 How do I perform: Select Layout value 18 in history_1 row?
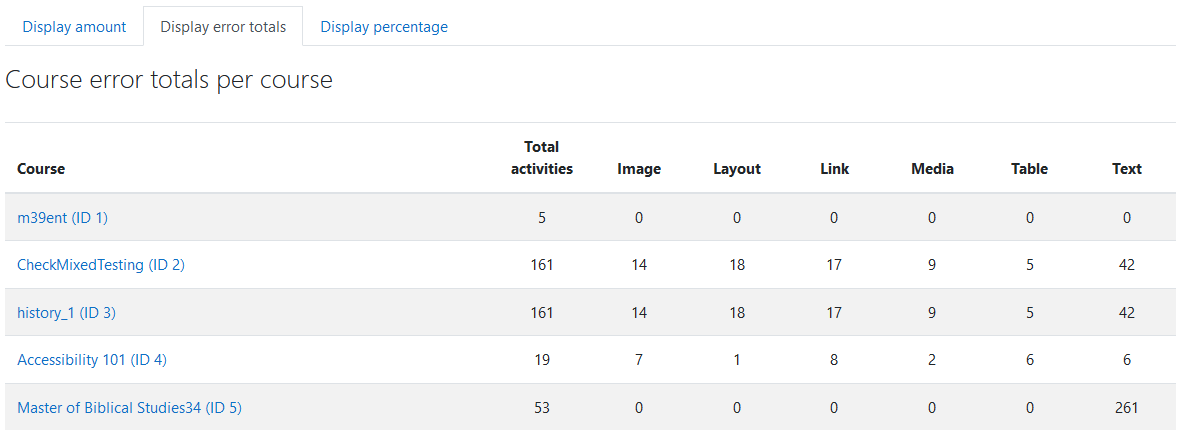737,313
